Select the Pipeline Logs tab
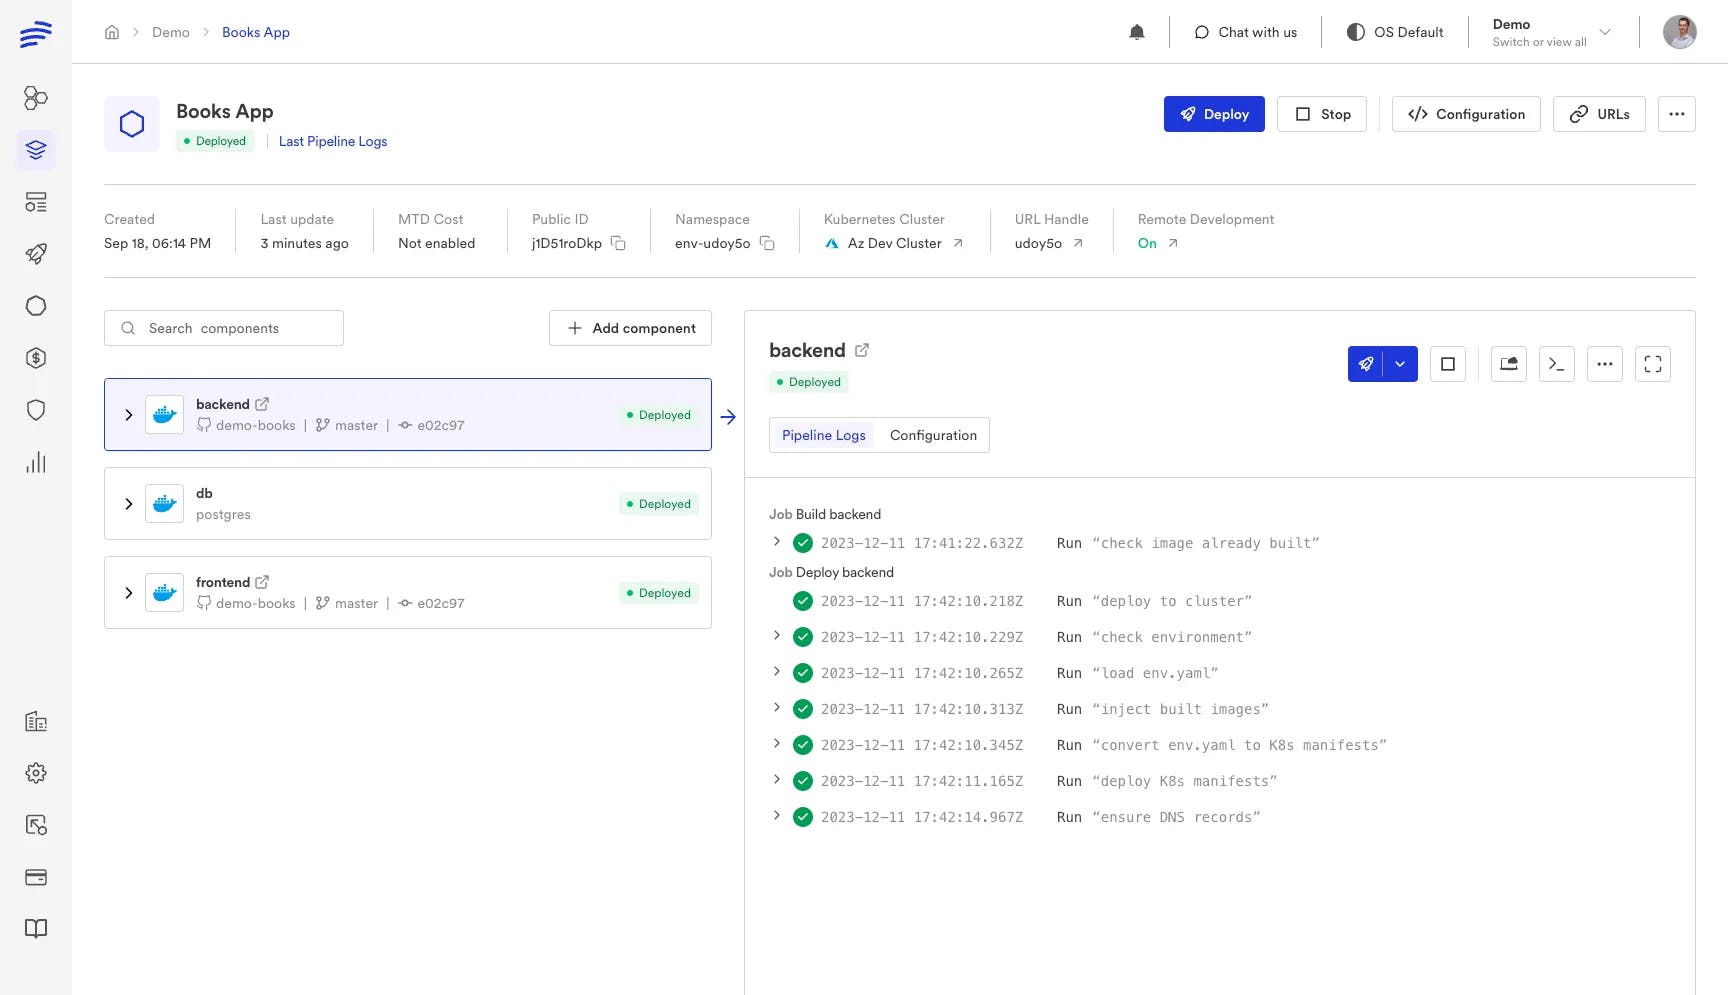1728x995 pixels. point(823,435)
